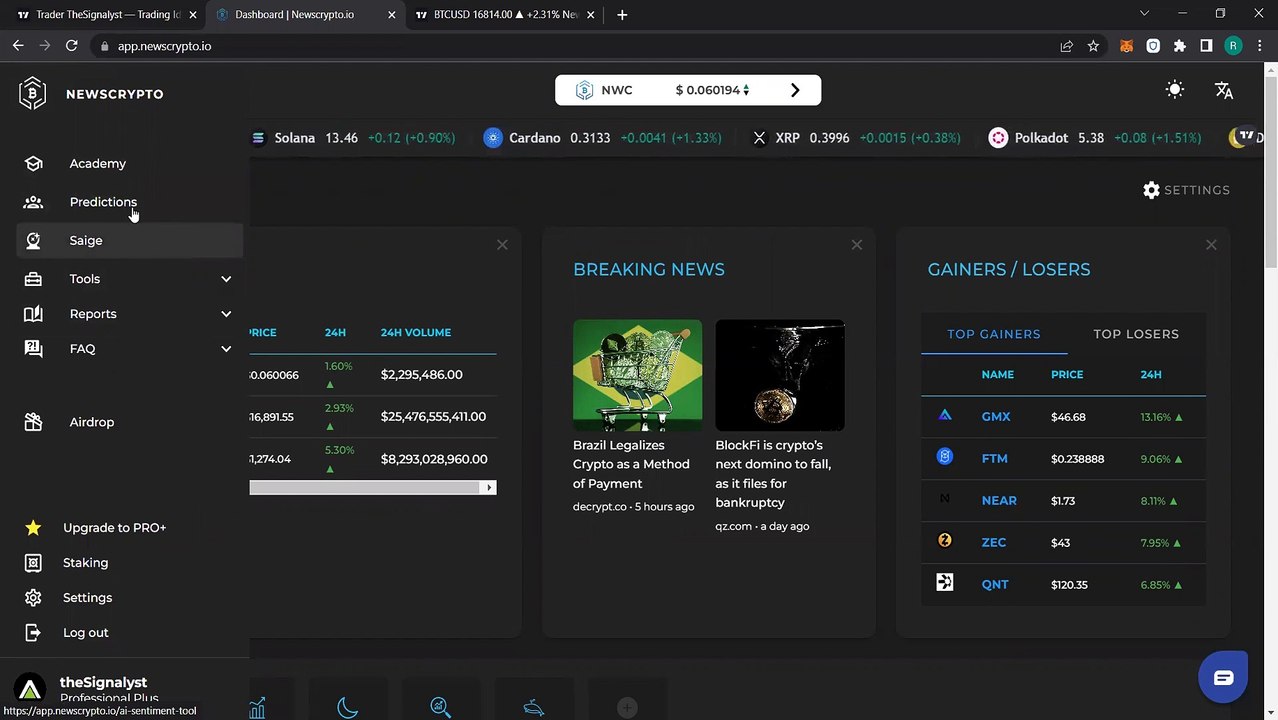Click the Staking safe icon
Screen dimensions: 1278x720
coord(33,563)
